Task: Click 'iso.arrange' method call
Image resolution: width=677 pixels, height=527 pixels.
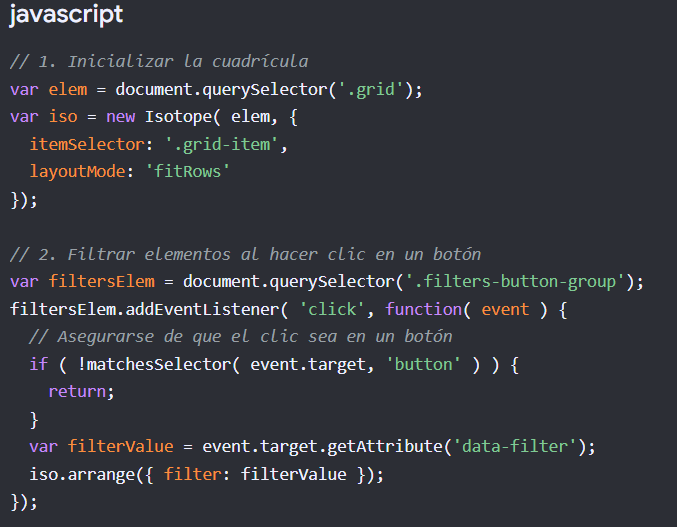Action: [82, 474]
